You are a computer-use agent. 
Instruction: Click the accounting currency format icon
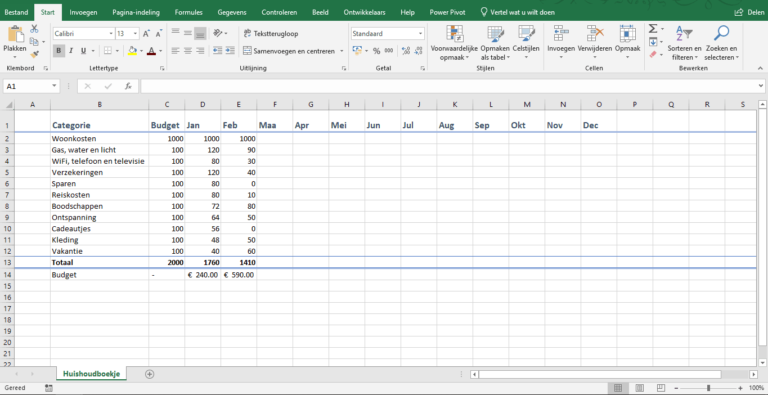[x=357, y=50]
